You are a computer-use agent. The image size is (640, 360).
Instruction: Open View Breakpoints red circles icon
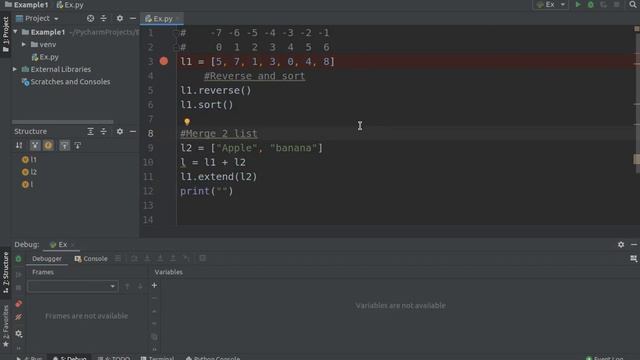(18, 304)
